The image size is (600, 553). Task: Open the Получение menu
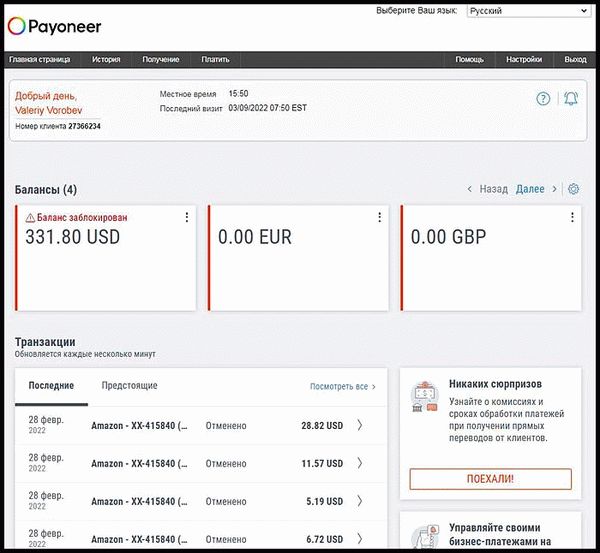click(161, 59)
